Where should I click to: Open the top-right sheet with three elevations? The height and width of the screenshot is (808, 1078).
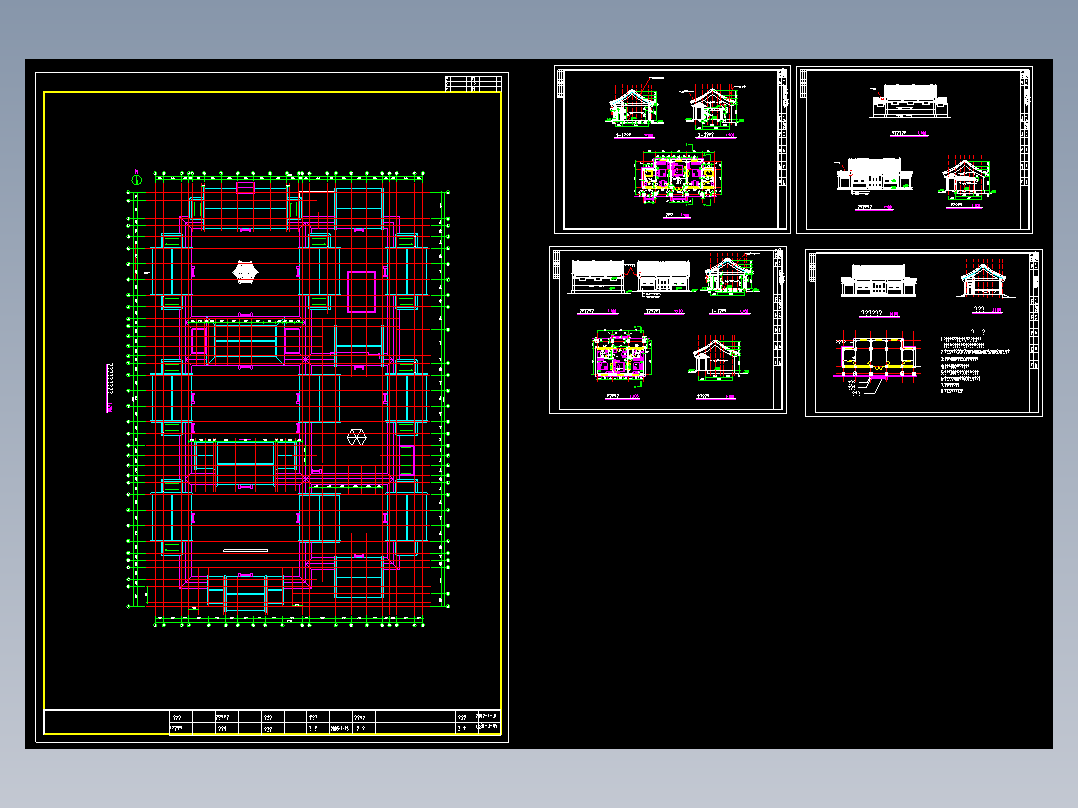[914, 149]
